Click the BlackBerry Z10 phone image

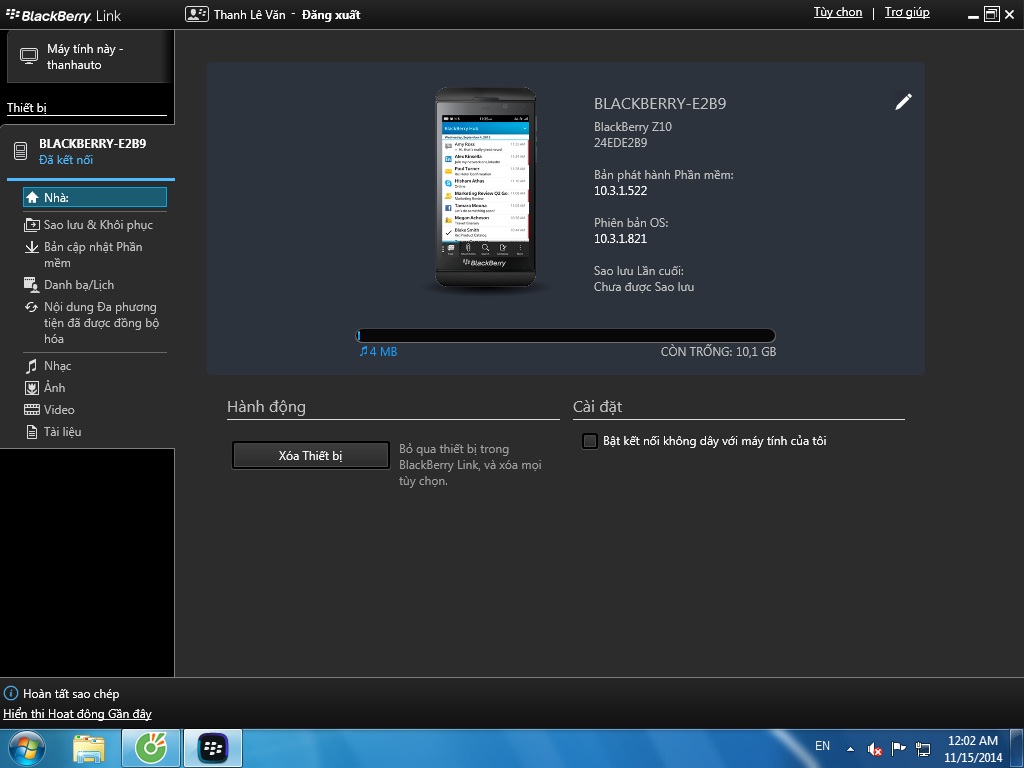click(485, 187)
